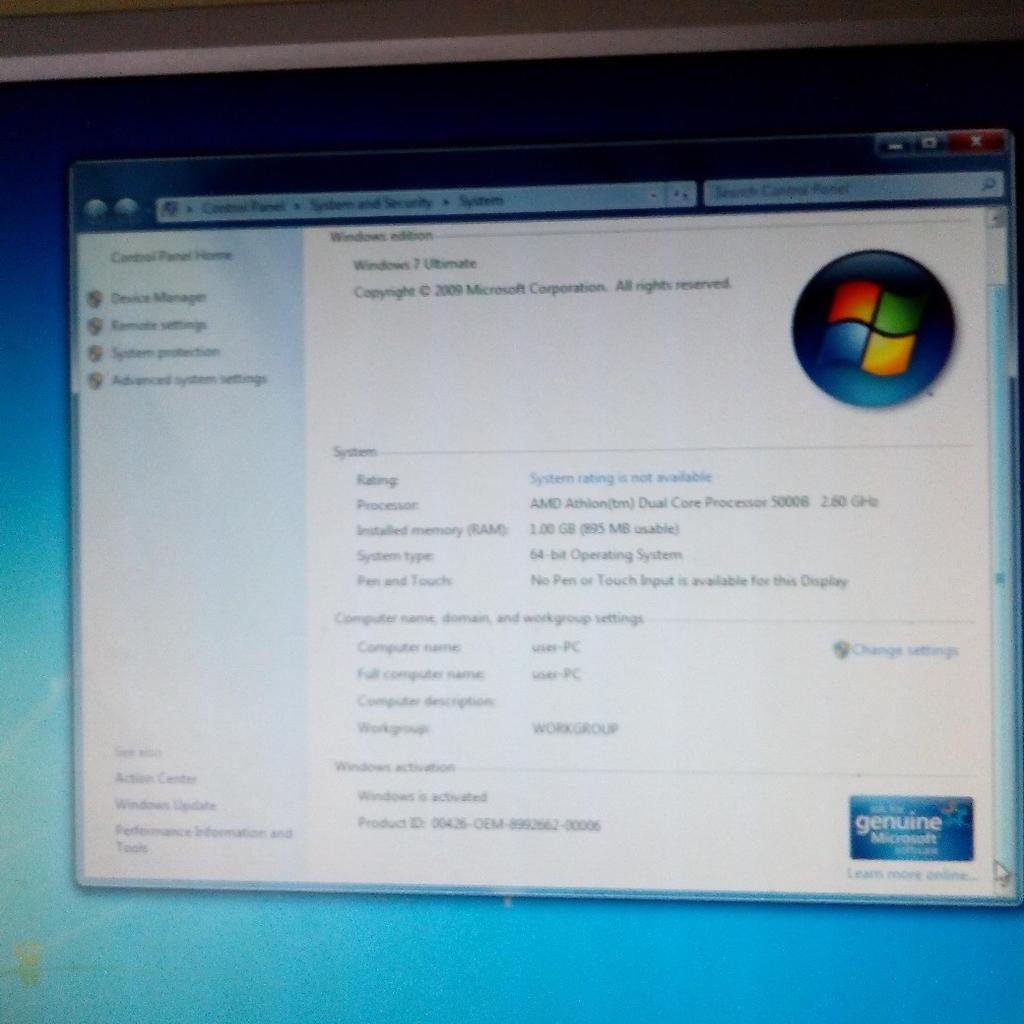Click Windows is activated text

[423, 797]
